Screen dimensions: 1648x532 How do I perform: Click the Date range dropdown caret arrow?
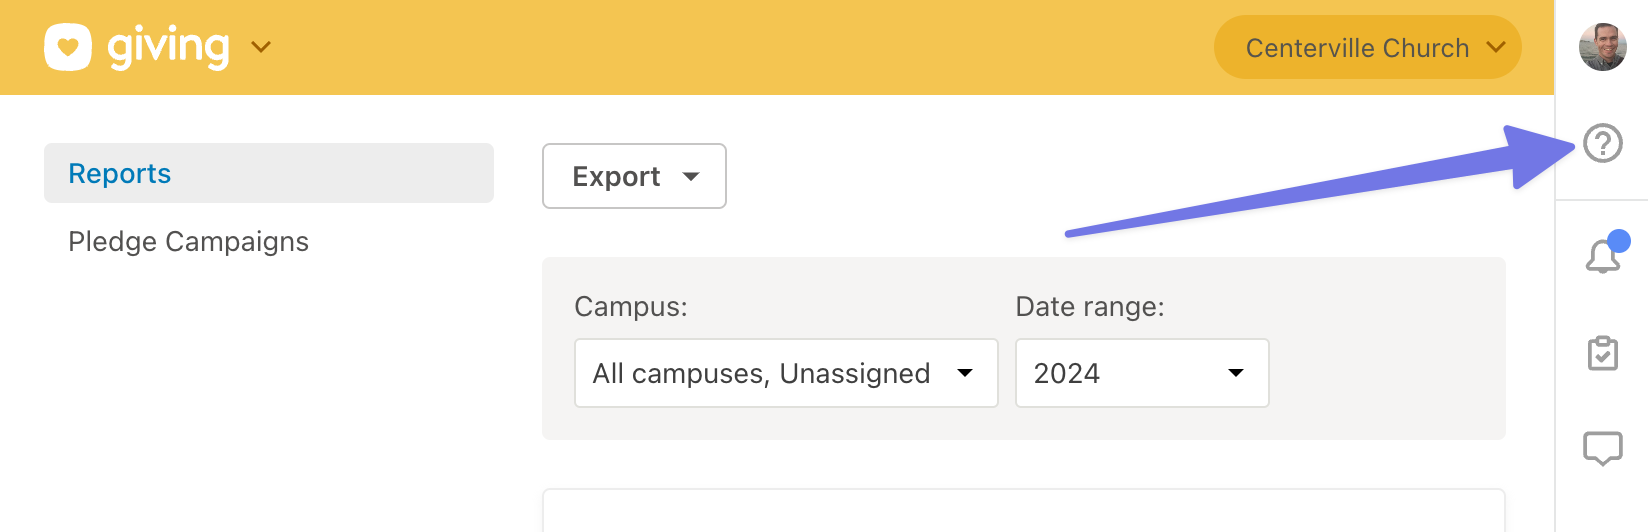[x=1236, y=373]
